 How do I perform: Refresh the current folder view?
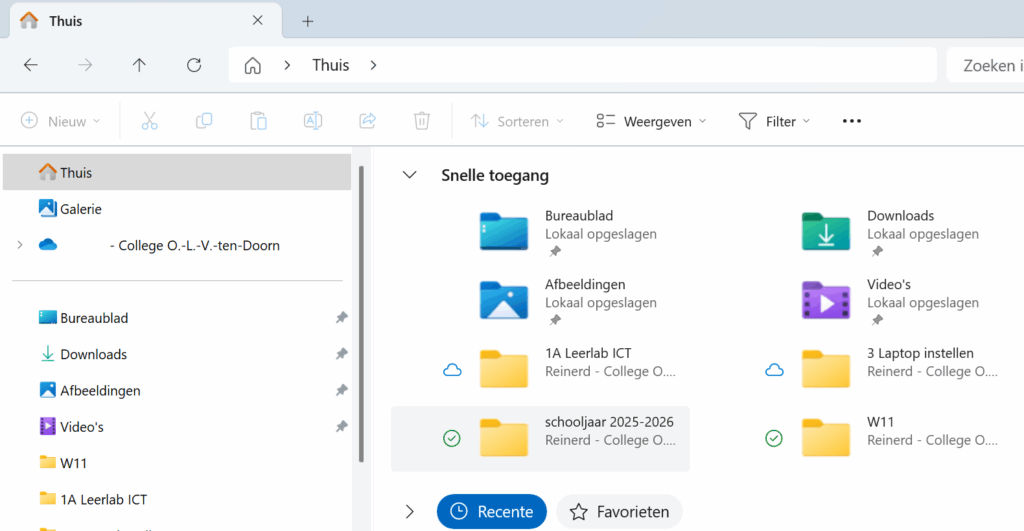pyautogui.click(x=194, y=65)
